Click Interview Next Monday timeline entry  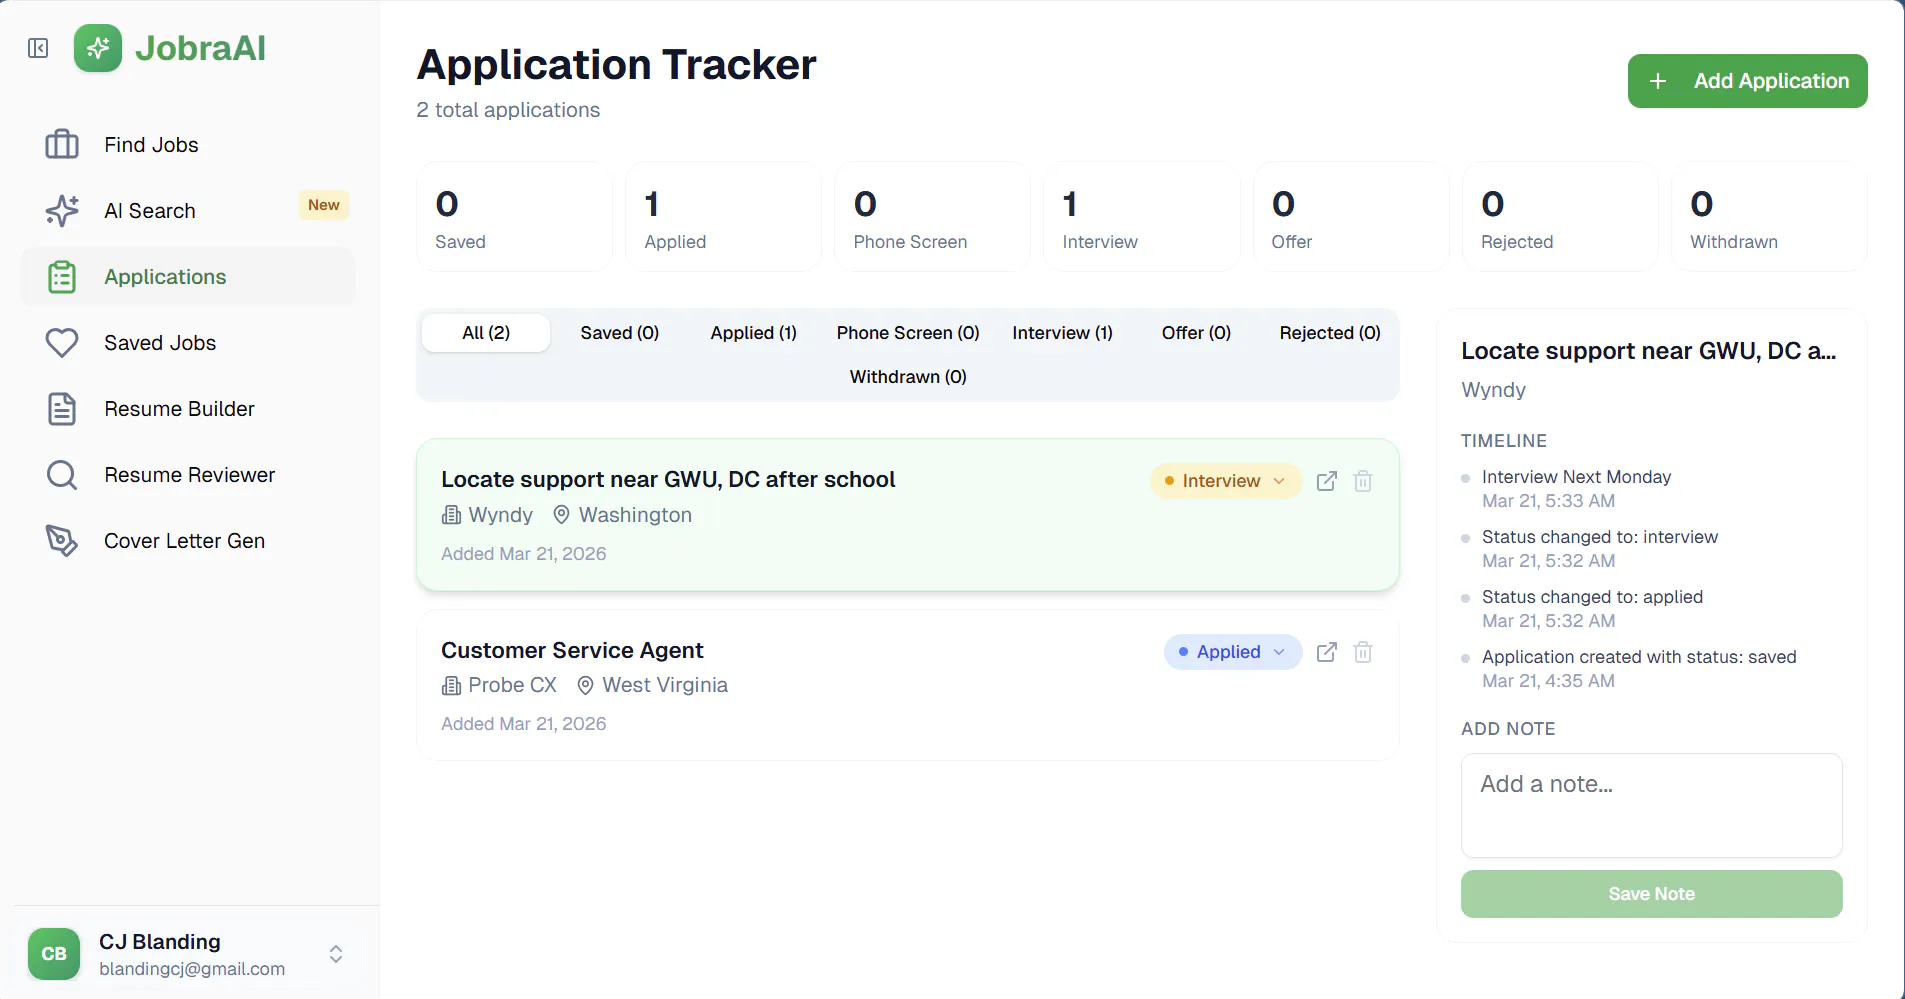coord(1576,477)
